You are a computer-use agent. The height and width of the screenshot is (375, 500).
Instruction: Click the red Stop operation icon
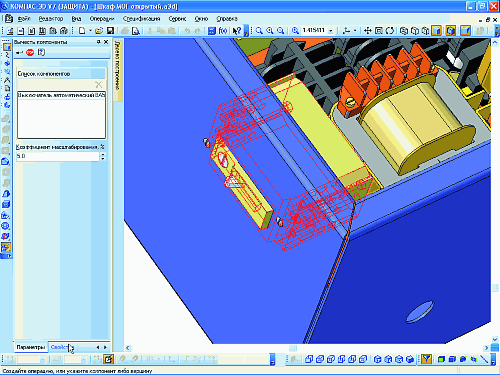pyautogui.click(x=30, y=52)
